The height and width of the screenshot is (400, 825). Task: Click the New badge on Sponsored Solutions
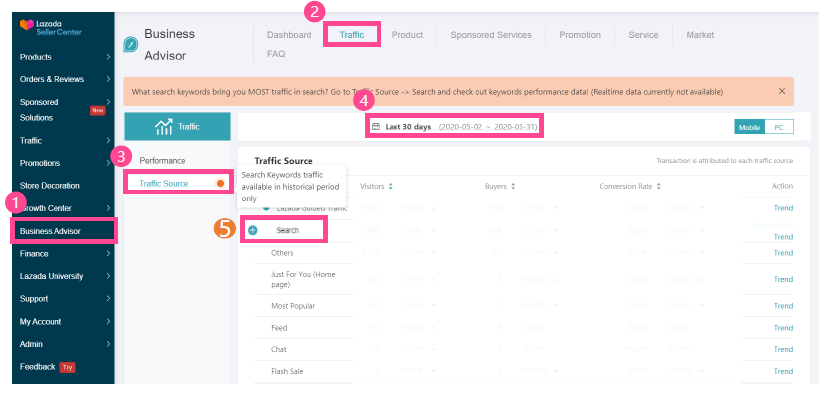(98, 111)
